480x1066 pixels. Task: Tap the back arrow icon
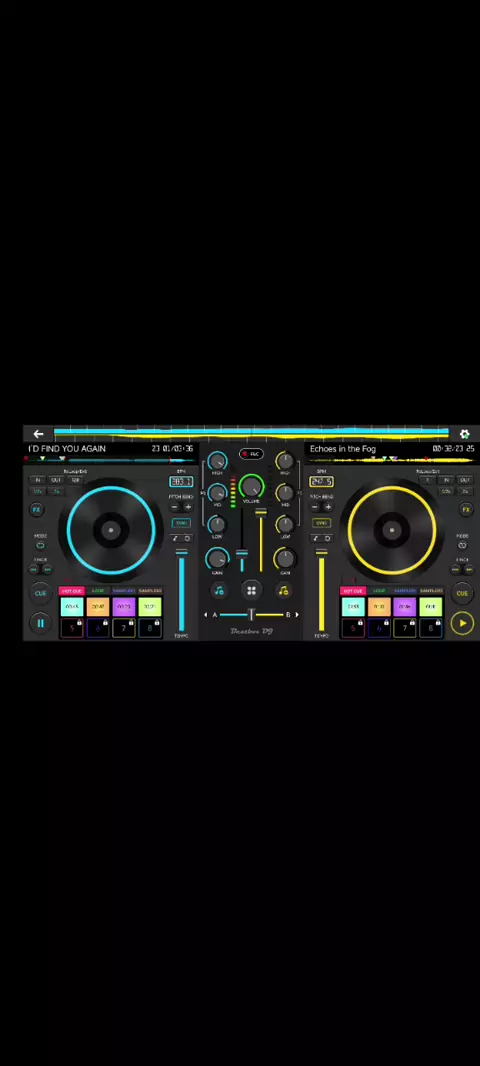pyautogui.click(x=38, y=434)
